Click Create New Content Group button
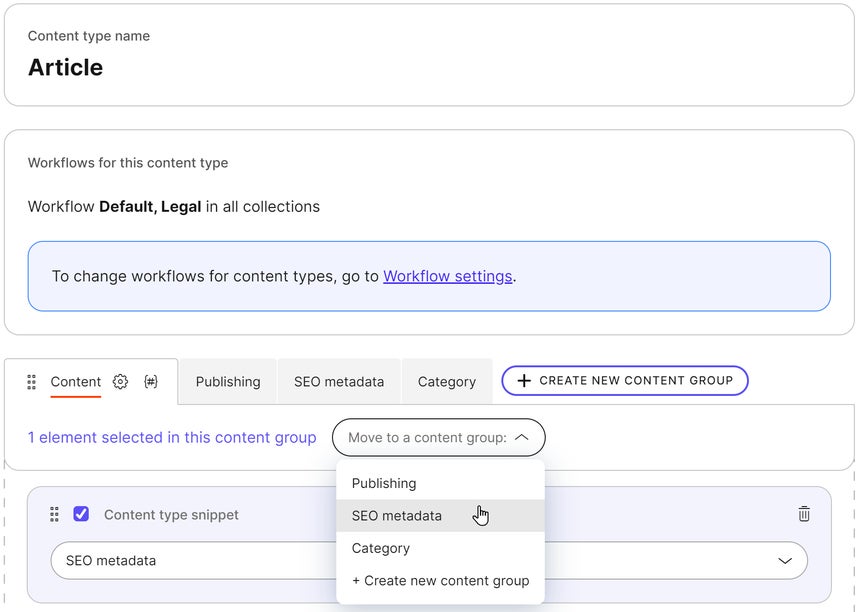Screen dimensions: 862x612 tap(625, 381)
